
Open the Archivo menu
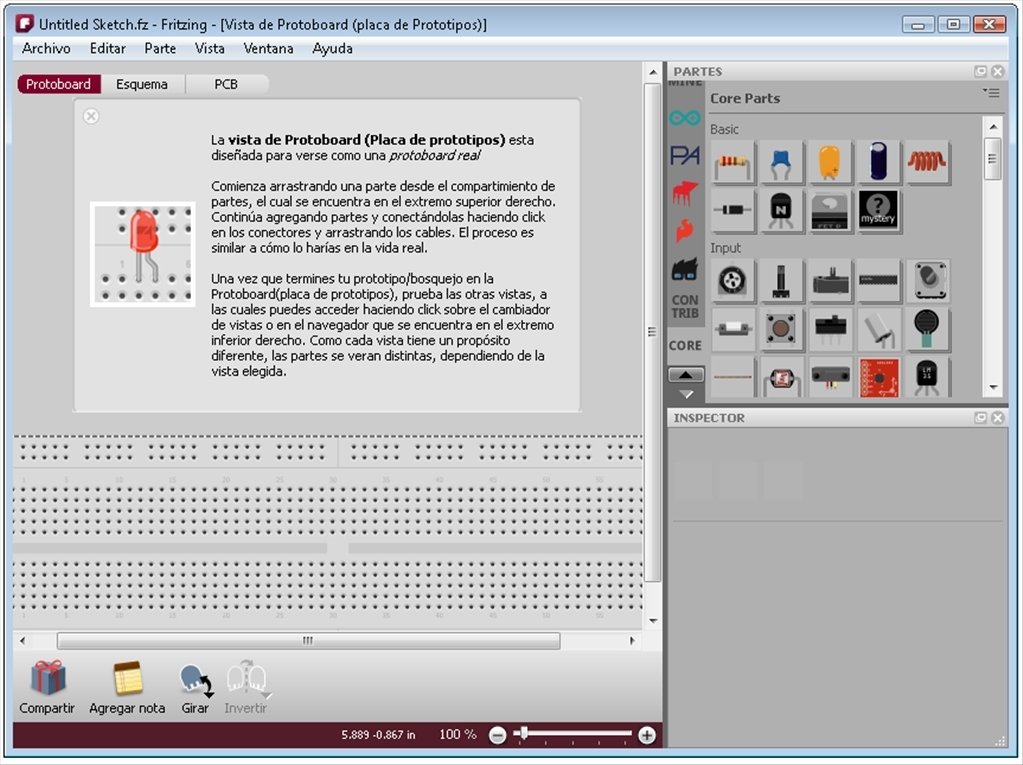point(46,48)
